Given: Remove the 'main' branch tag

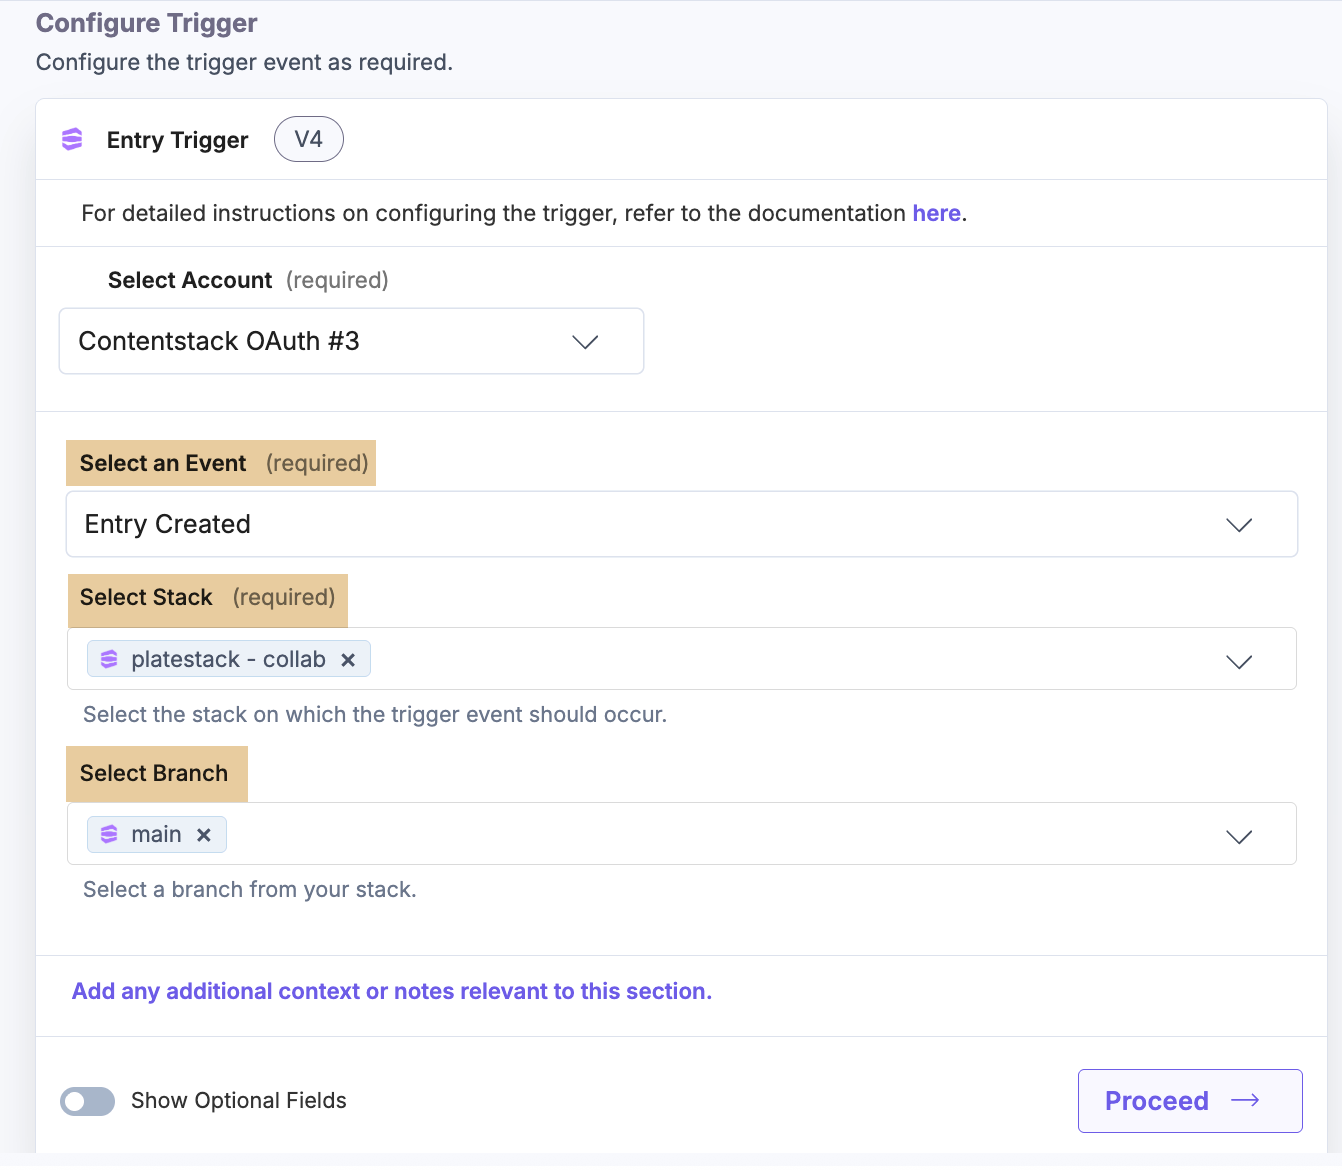Looking at the screenshot, I should pyautogui.click(x=204, y=835).
